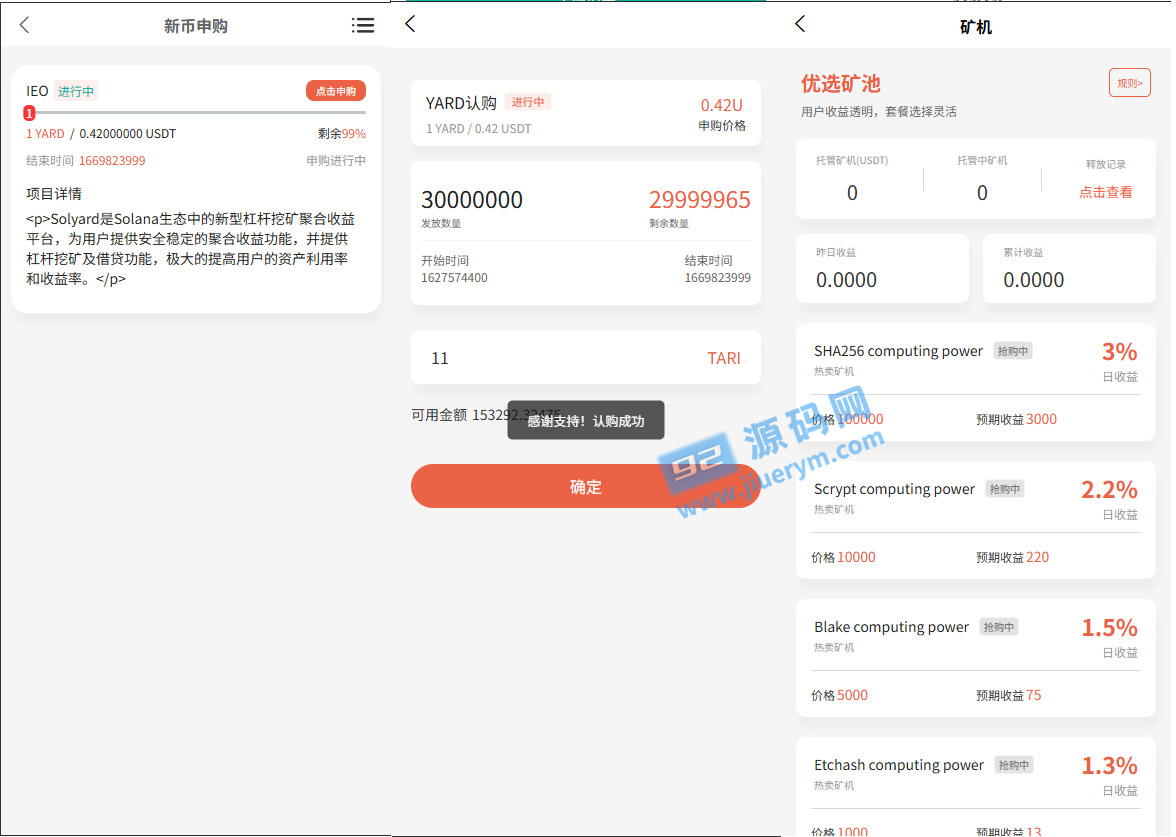Click the 剩余99% remaining text
The height and width of the screenshot is (837, 1176).
point(341,134)
